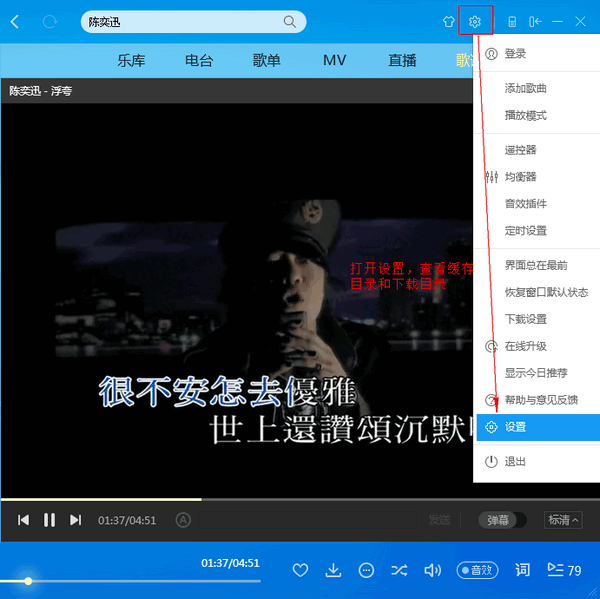The width and height of the screenshot is (600, 599).
Task: Open the playlist queue showing 79
Action: [x=564, y=571]
